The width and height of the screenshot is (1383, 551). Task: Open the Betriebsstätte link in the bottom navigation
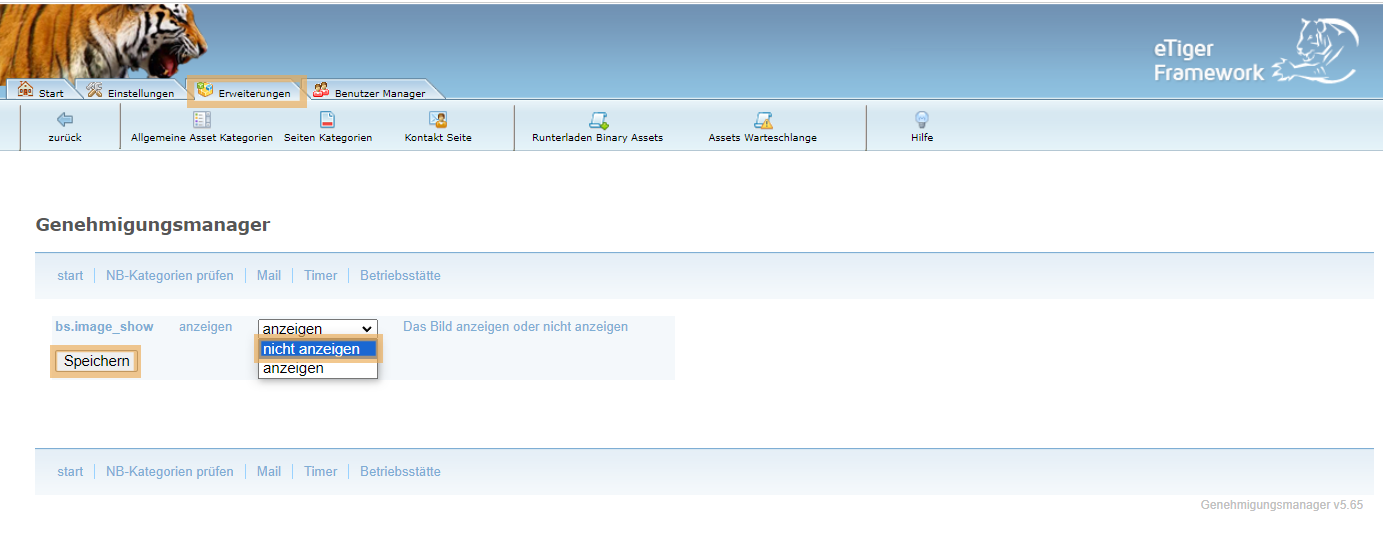coord(400,471)
